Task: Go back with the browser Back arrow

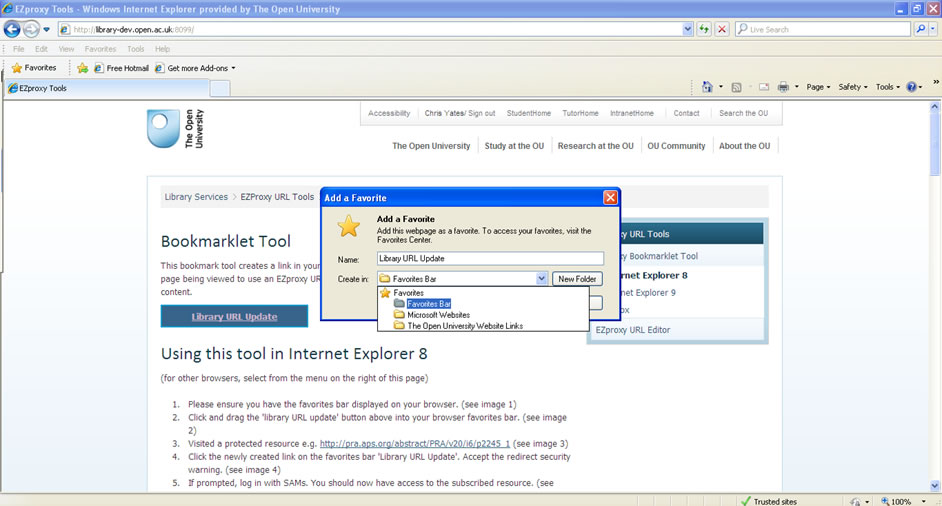Action: click(x=12, y=29)
